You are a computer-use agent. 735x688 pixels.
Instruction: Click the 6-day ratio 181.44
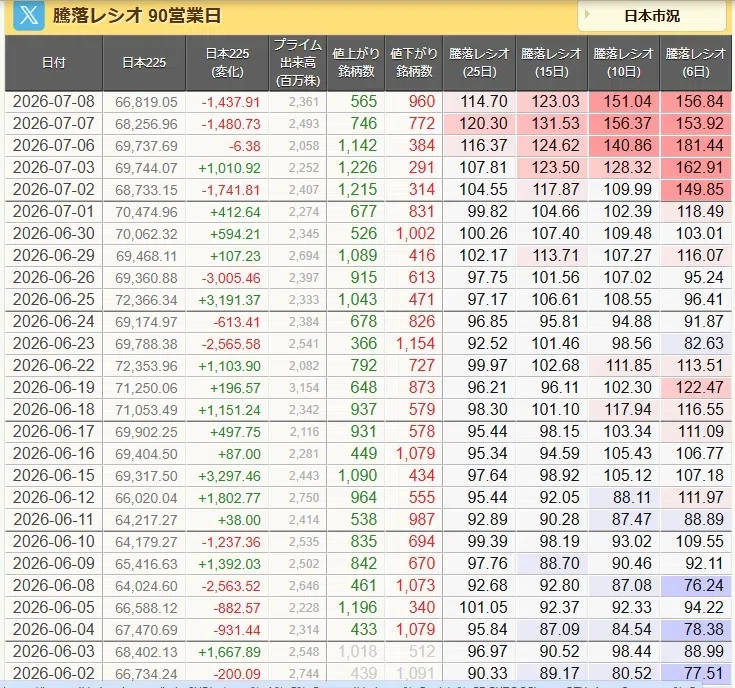[x=699, y=145]
